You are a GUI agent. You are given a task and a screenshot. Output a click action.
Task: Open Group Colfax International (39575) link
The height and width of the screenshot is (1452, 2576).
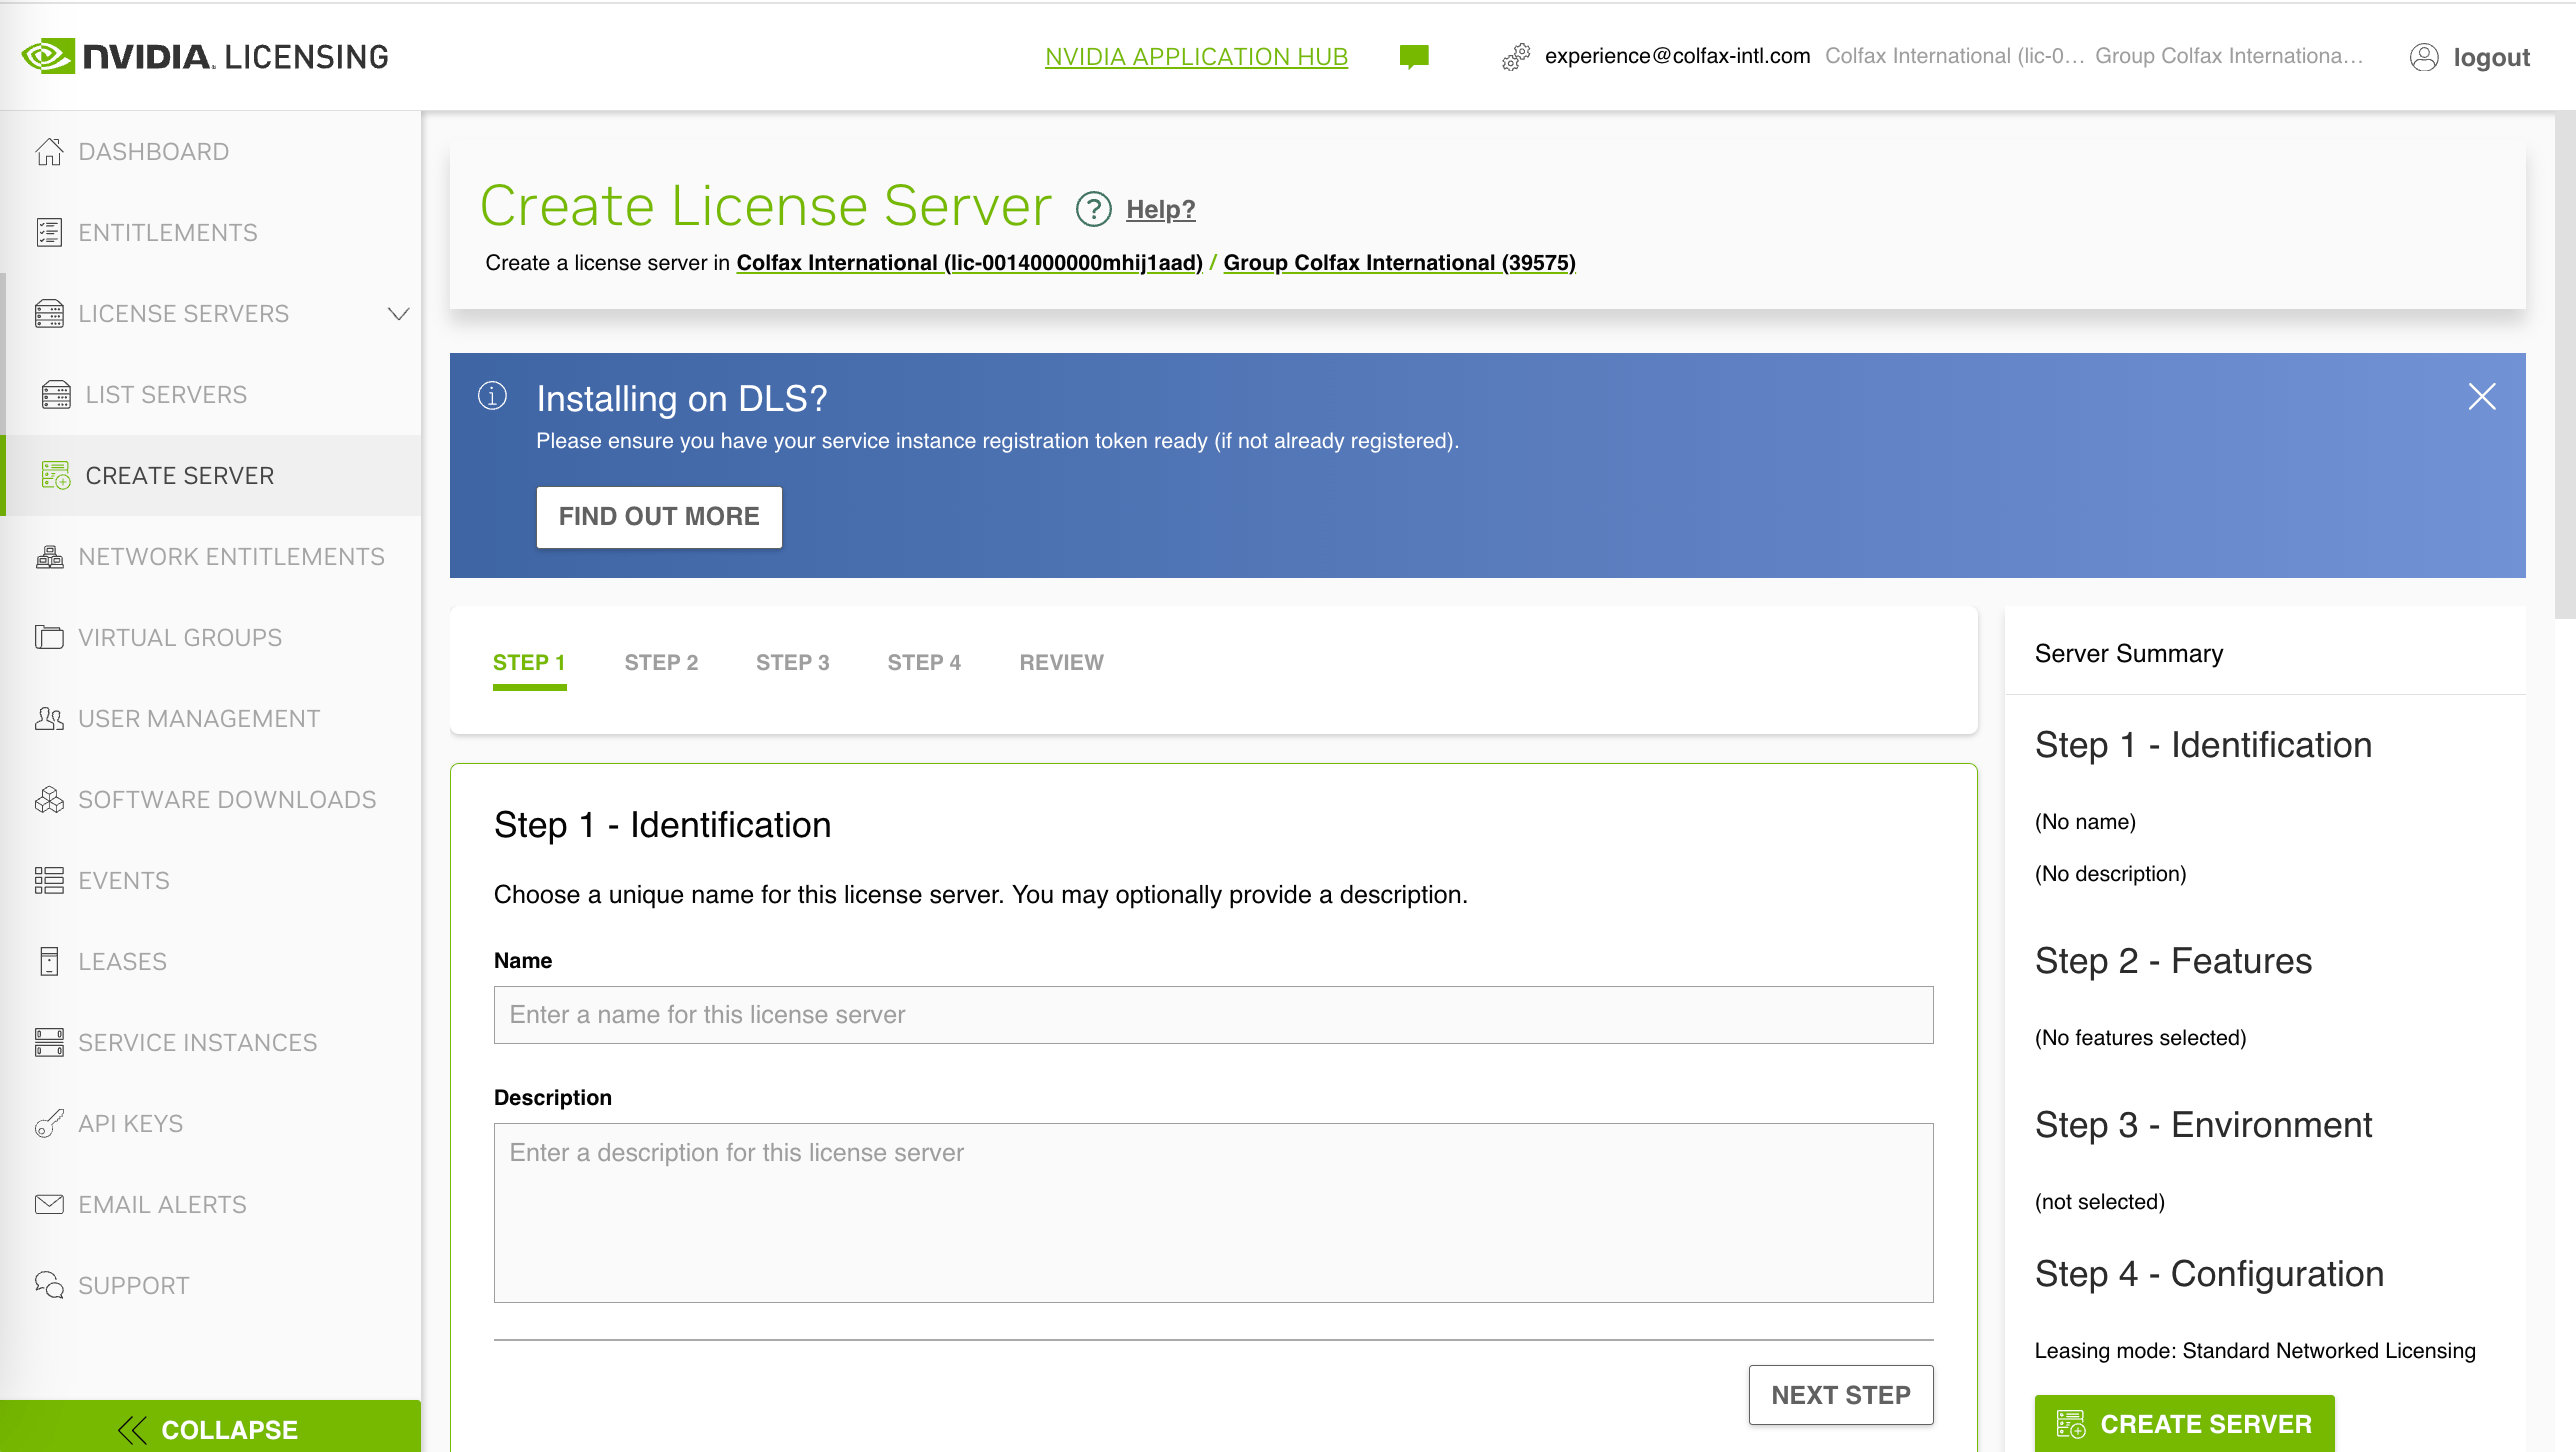click(1399, 262)
